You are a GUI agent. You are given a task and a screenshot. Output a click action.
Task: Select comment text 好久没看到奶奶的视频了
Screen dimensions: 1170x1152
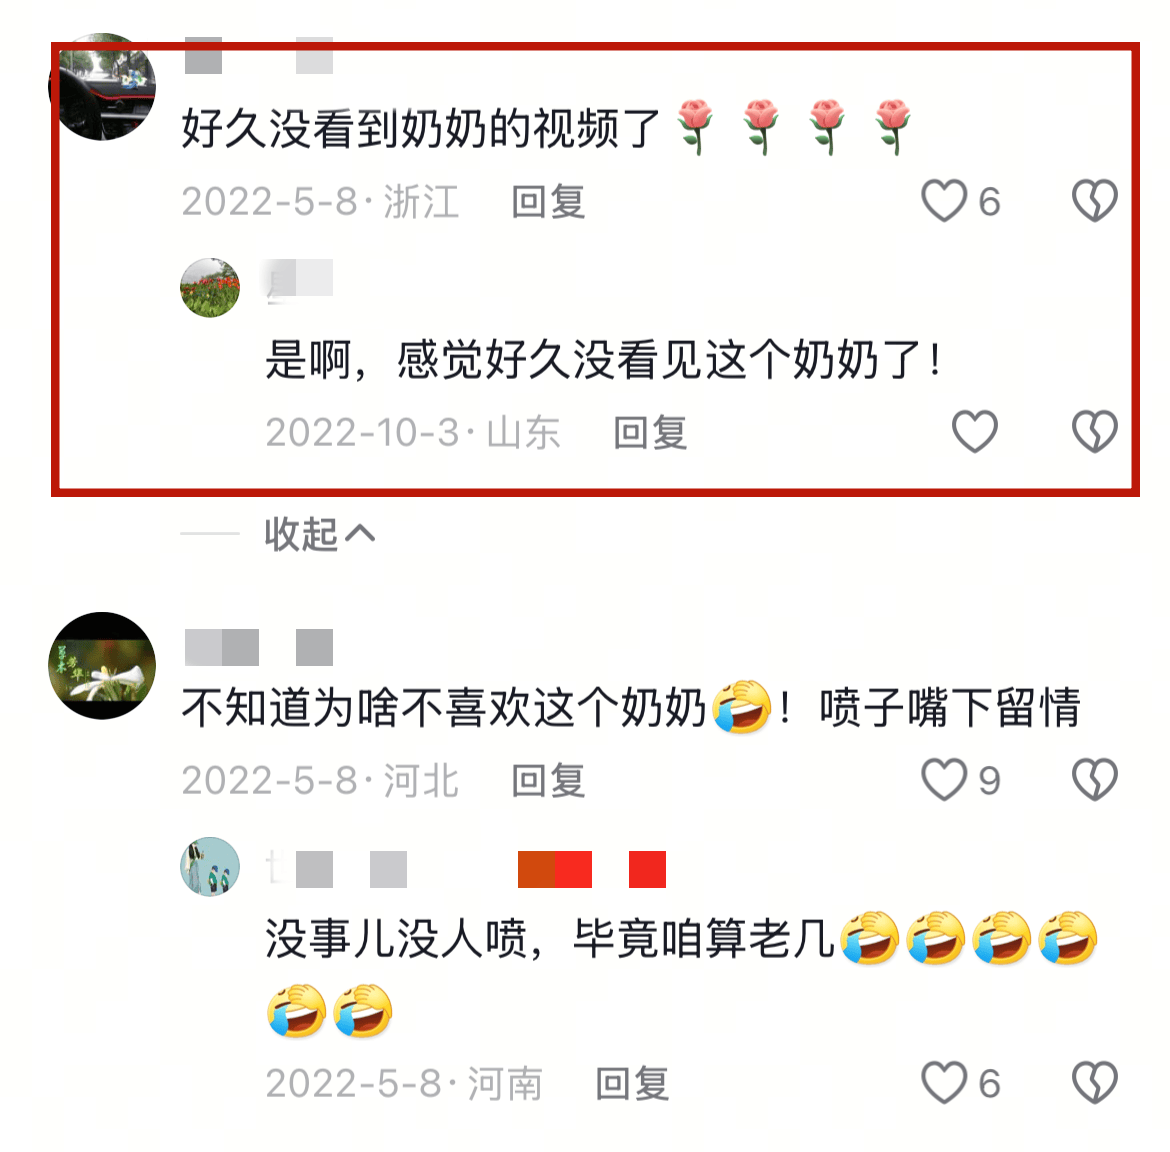coord(421,128)
